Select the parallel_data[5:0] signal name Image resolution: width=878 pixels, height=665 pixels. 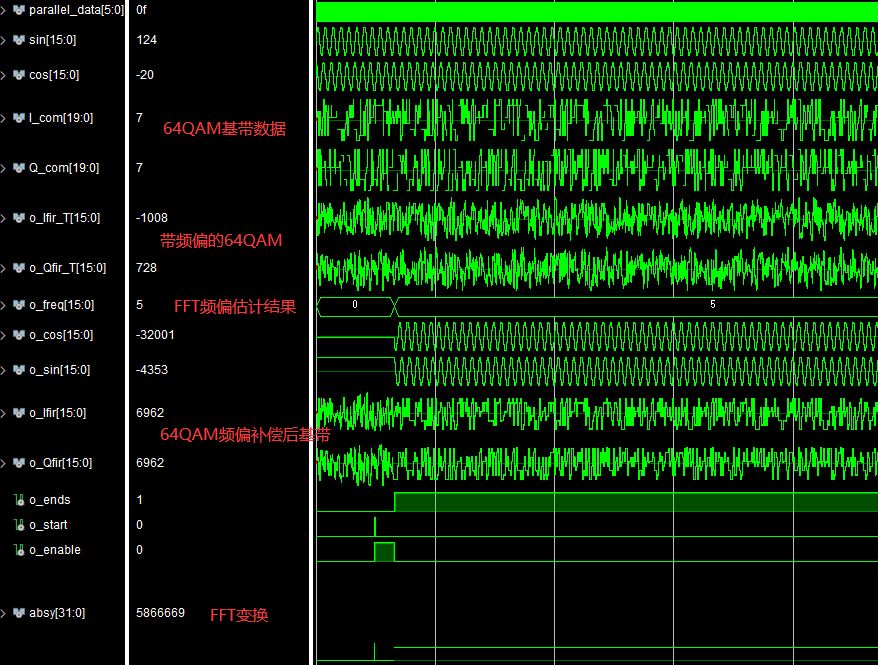76,10
